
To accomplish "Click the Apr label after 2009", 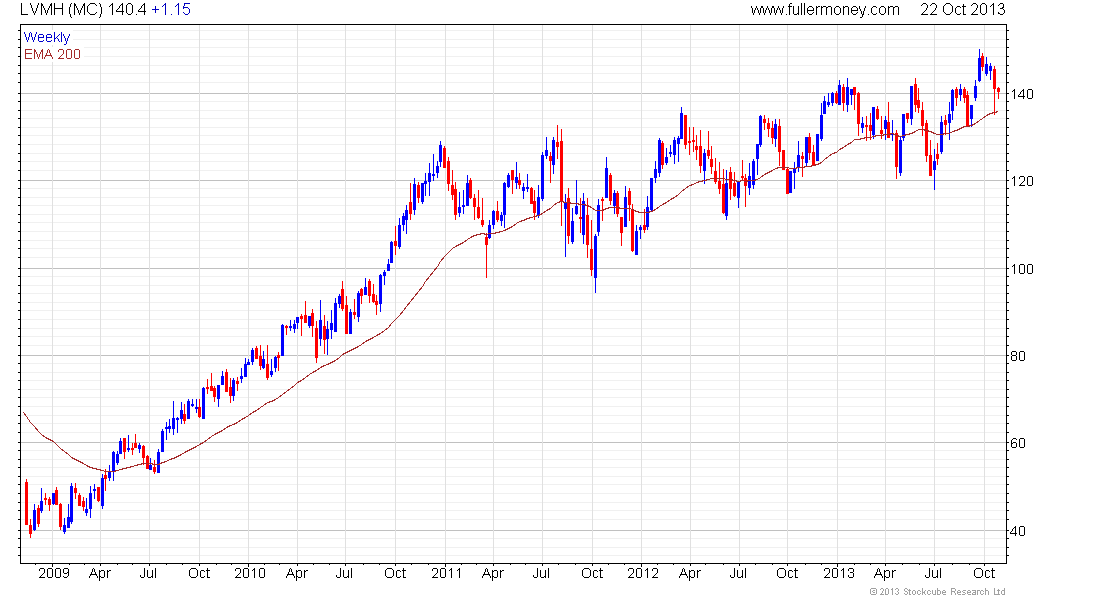I will click(100, 574).
